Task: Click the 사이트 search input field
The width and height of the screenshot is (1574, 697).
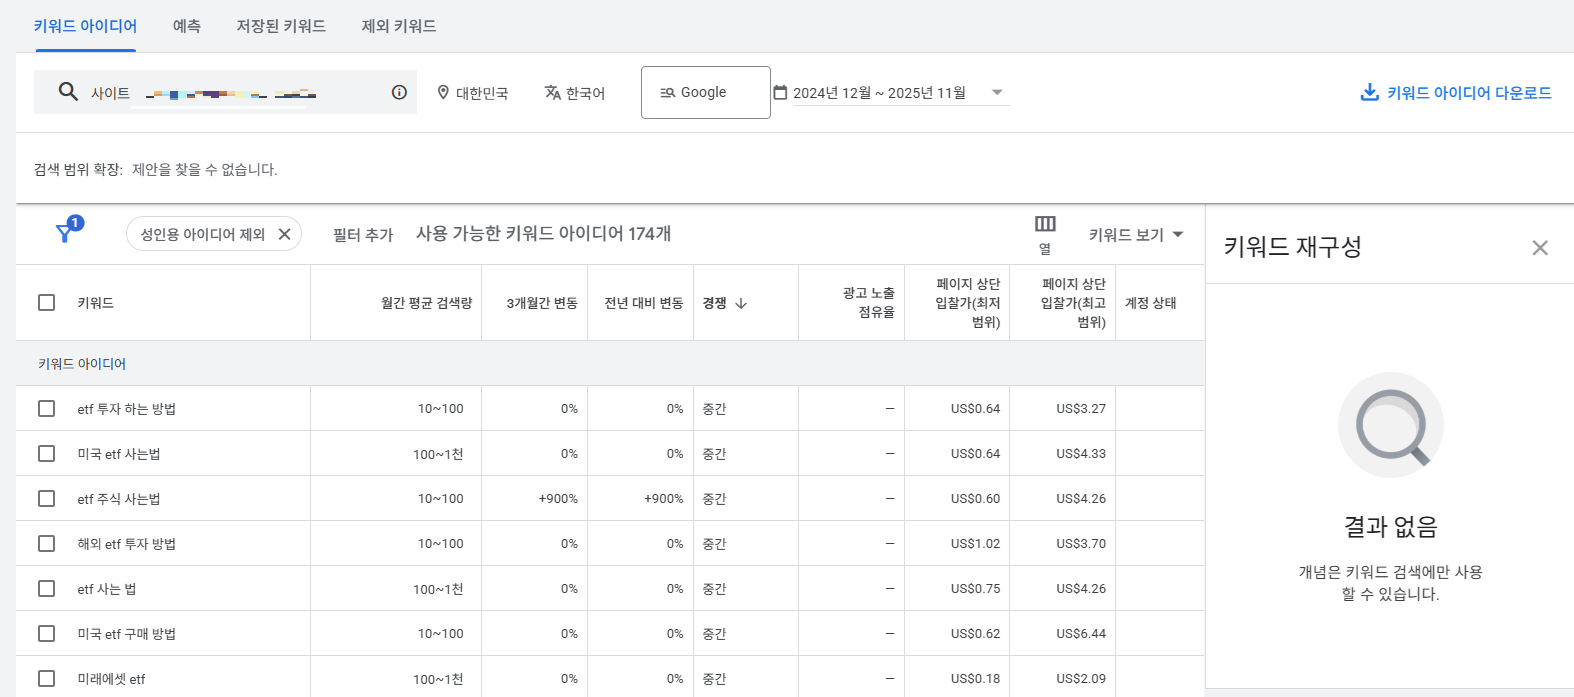Action: coord(225,92)
